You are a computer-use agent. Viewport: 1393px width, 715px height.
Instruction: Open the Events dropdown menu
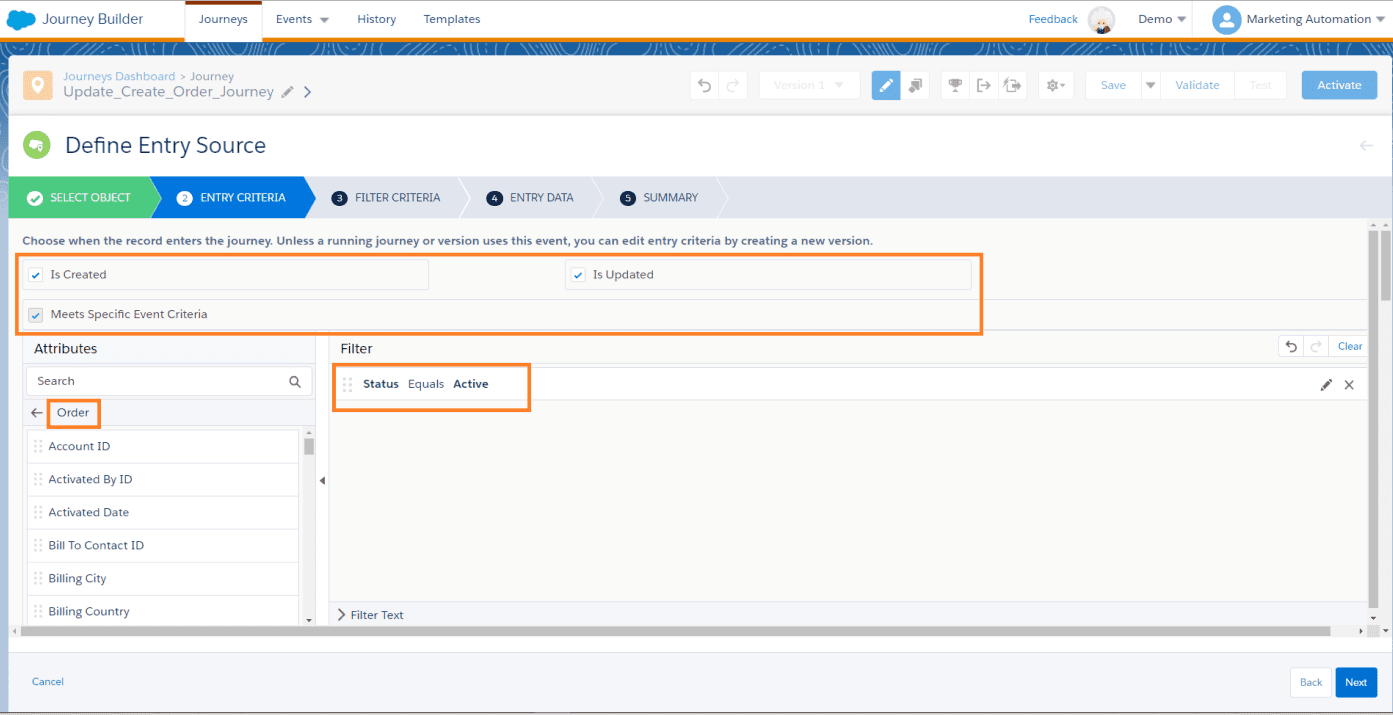point(302,19)
